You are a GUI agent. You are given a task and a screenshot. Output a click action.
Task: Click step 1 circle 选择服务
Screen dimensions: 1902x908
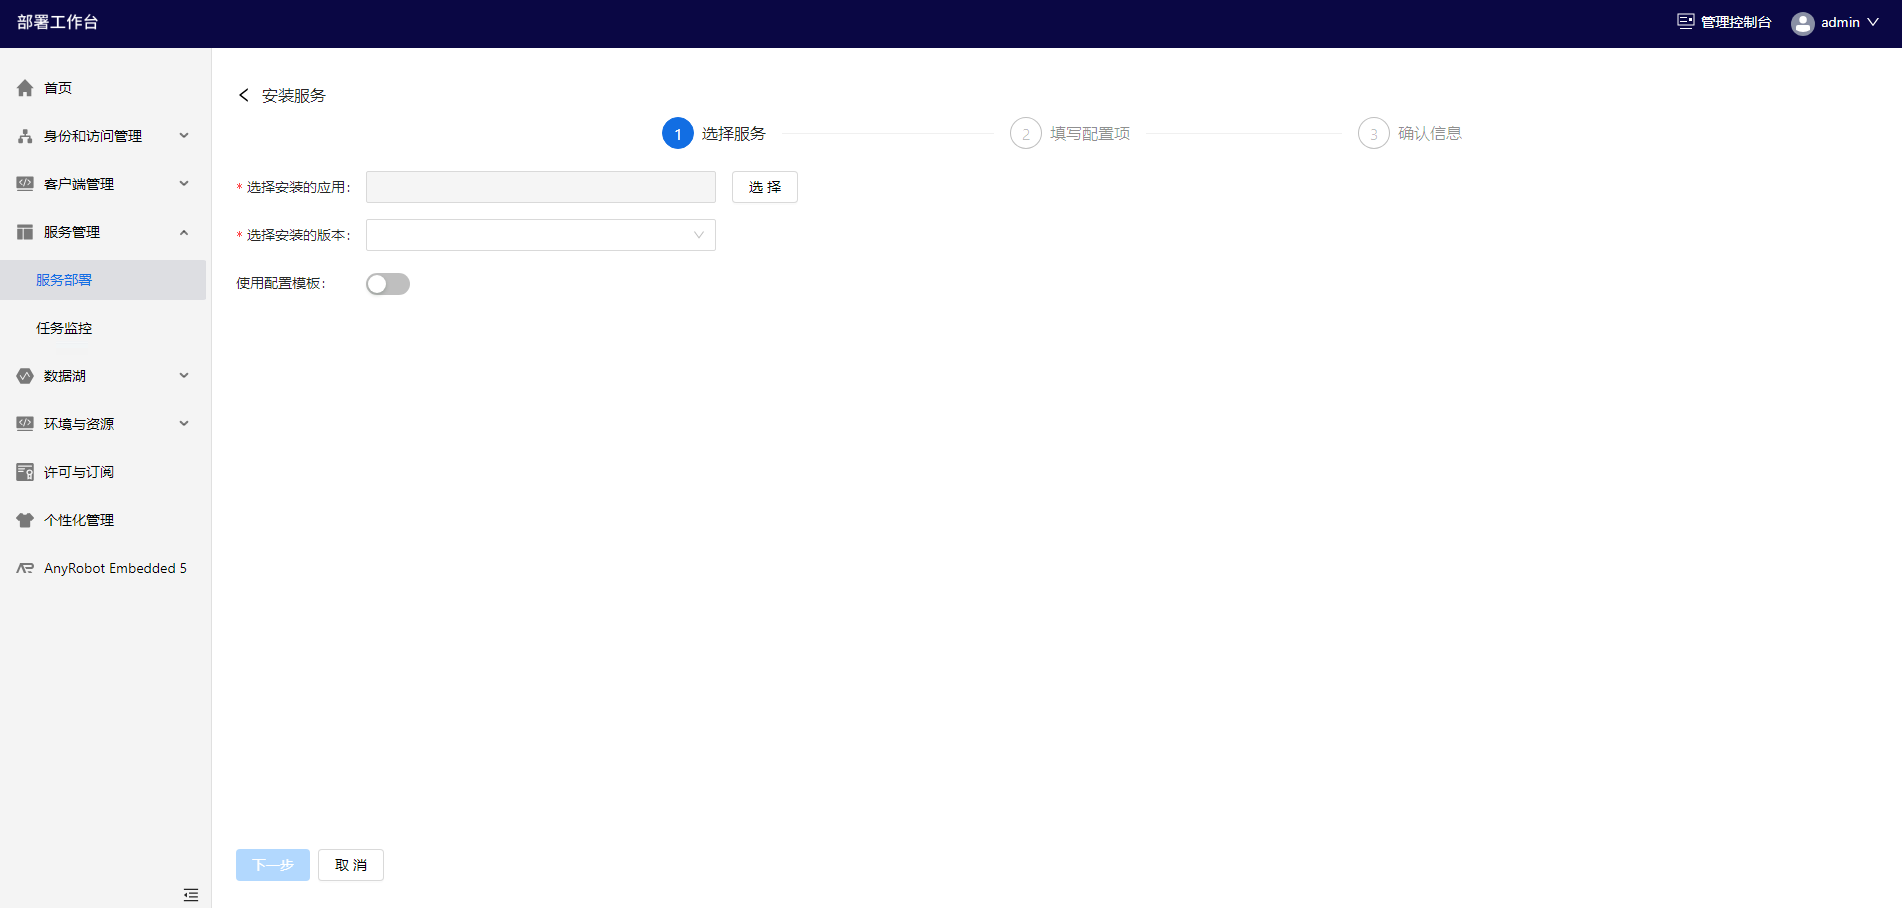[678, 133]
